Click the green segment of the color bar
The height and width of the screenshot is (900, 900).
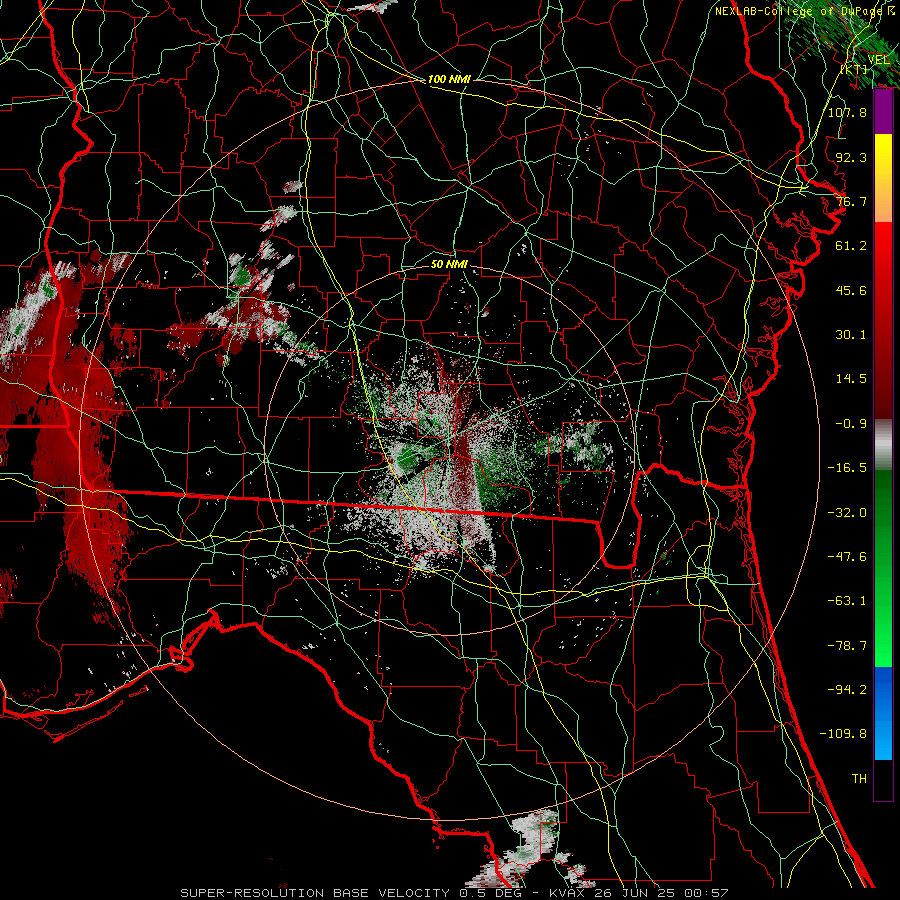click(883, 568)
